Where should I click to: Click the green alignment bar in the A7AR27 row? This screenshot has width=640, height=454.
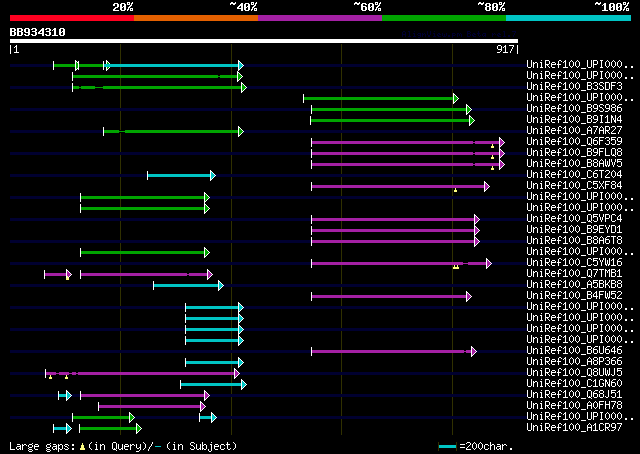pyautogui.click(x=173, y=131)
